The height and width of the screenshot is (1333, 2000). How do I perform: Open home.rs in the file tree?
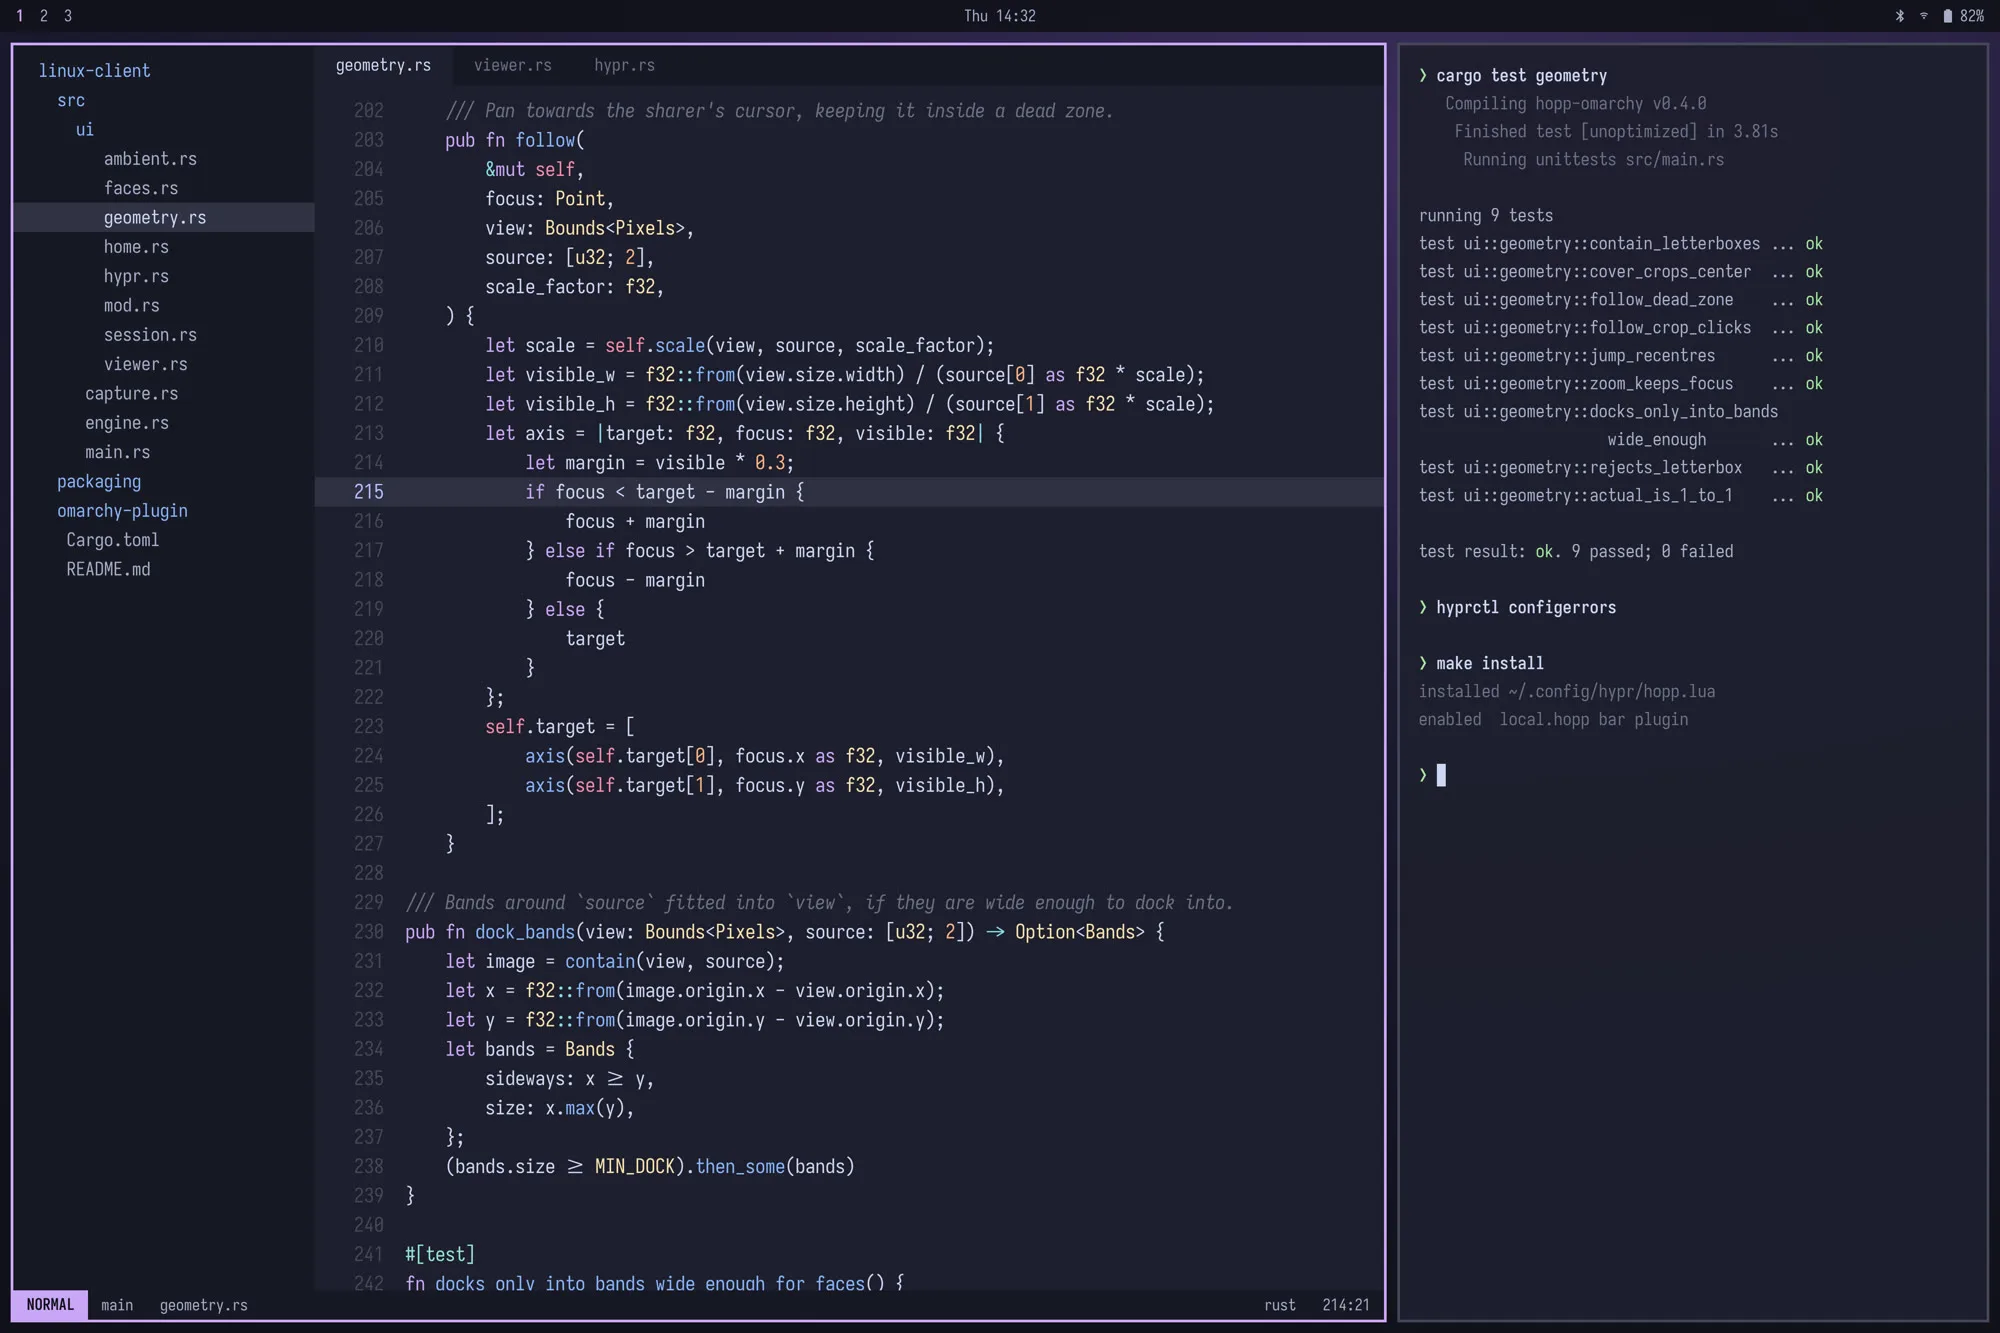tap(136, 246)
